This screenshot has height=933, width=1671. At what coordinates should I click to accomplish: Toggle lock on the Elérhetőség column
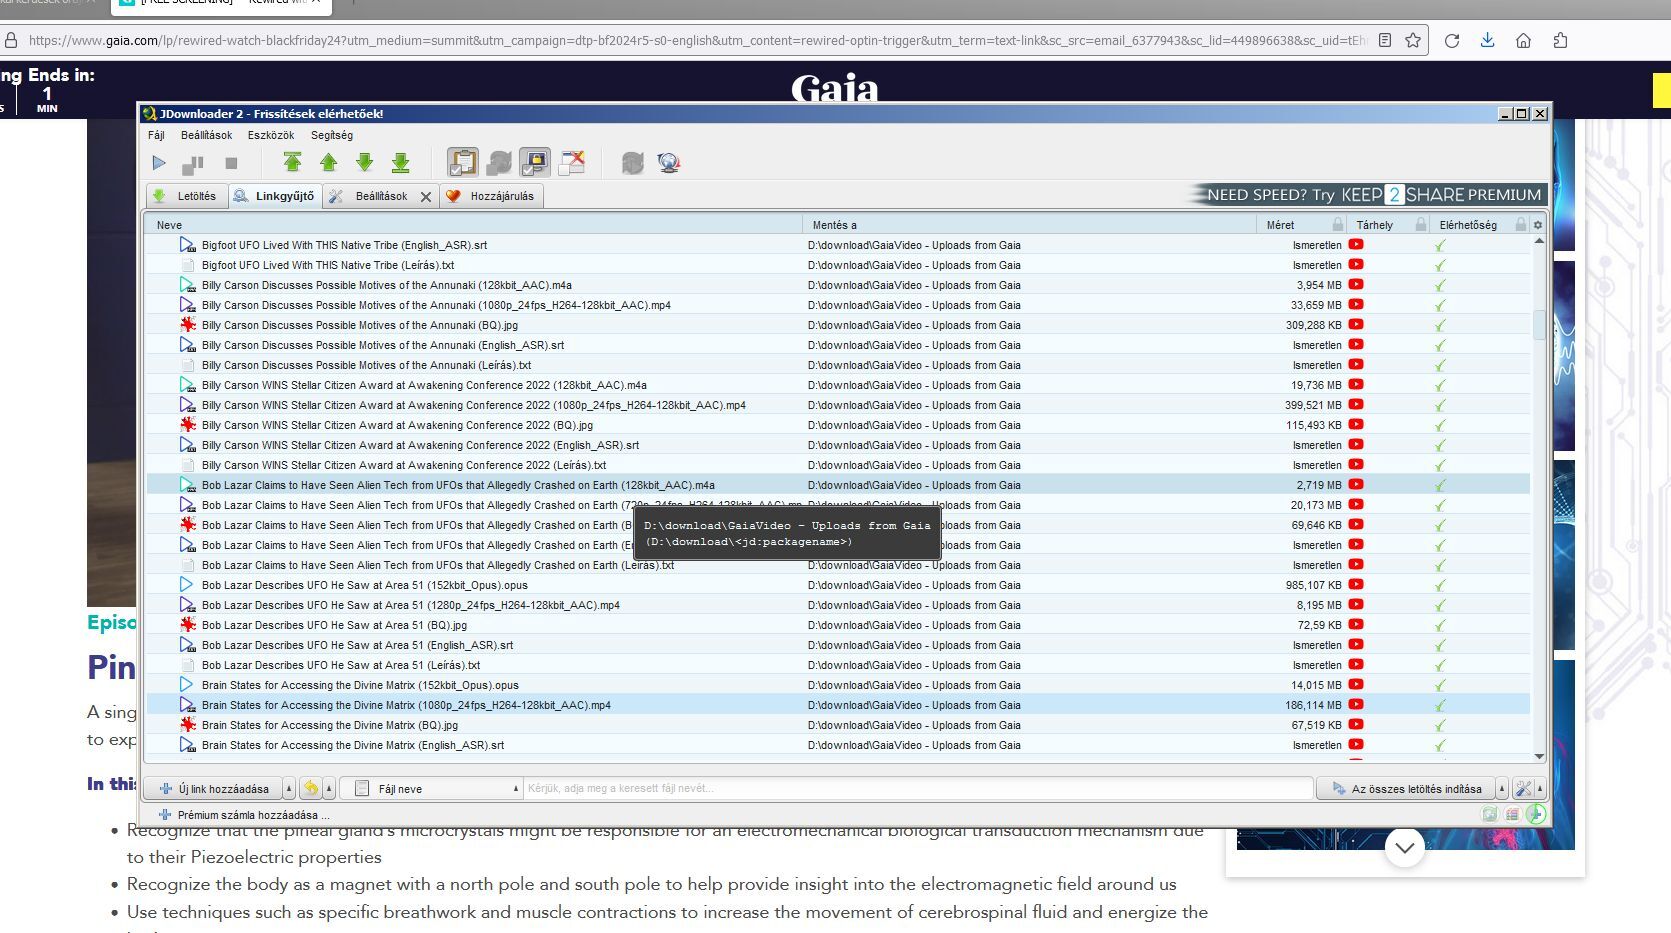click(x=1521, y=225)
